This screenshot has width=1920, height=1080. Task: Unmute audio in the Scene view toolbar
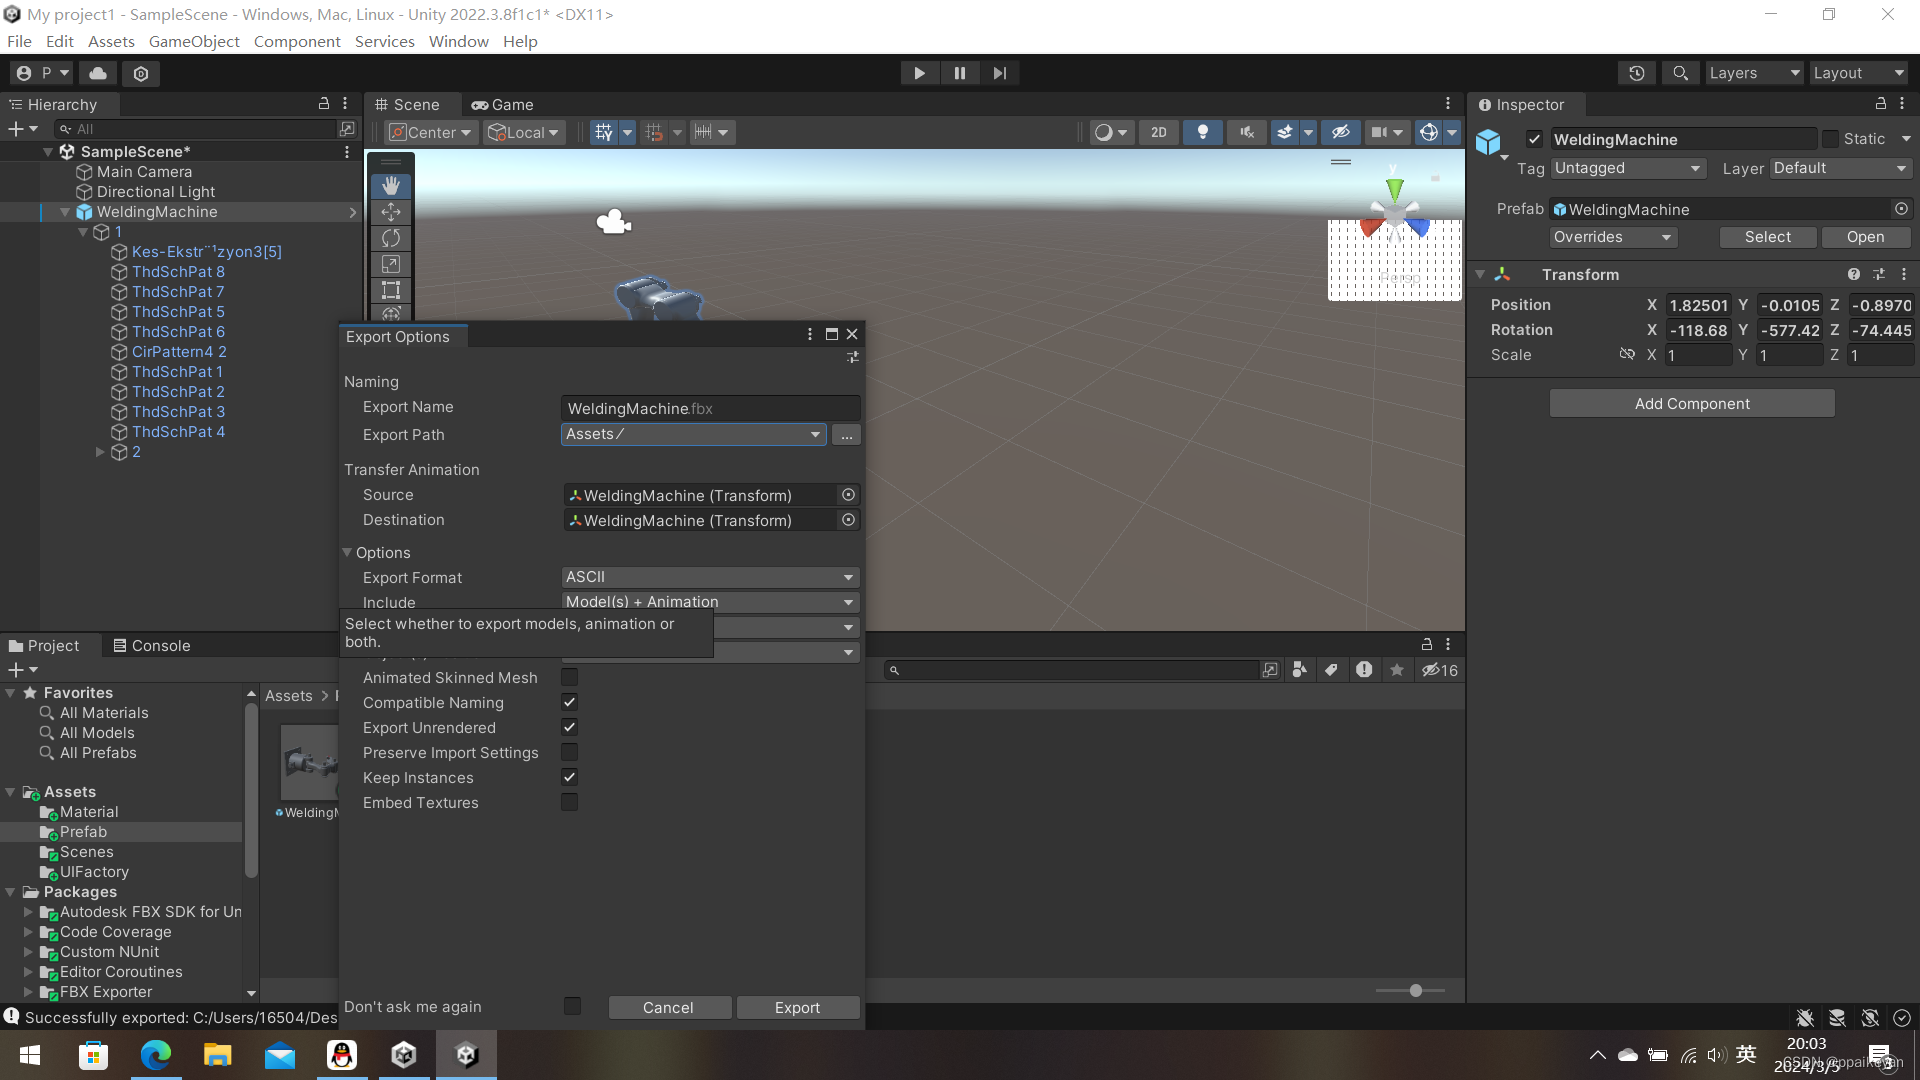1246,131
